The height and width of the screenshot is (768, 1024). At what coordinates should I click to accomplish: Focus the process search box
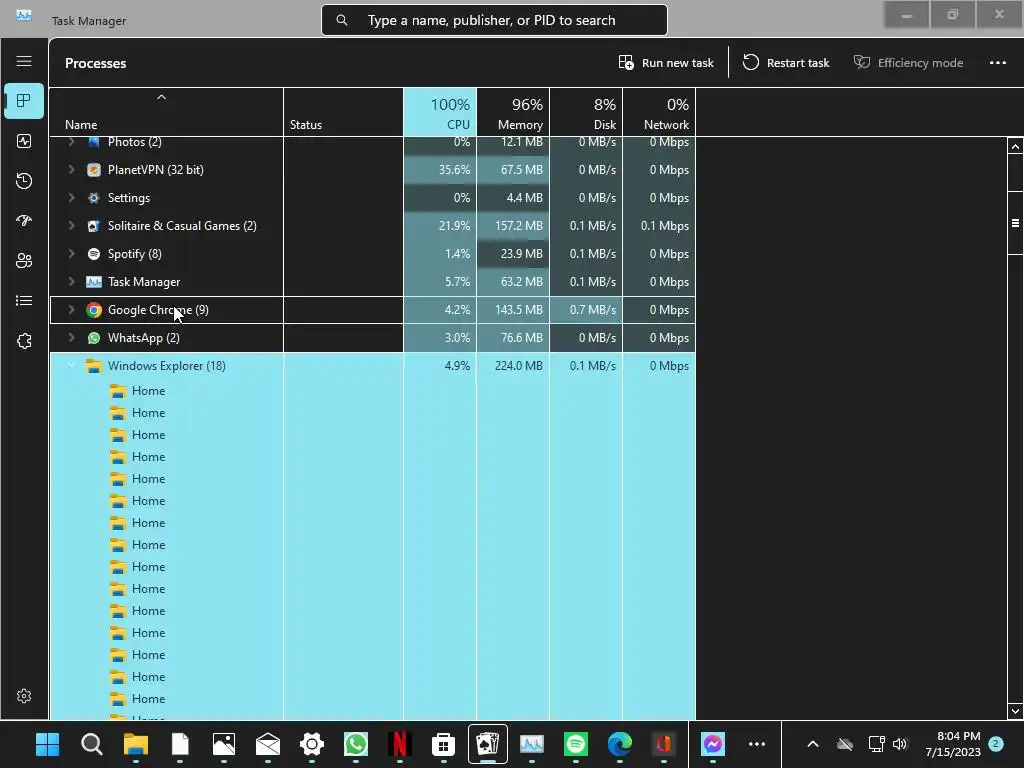pos(494,20)
